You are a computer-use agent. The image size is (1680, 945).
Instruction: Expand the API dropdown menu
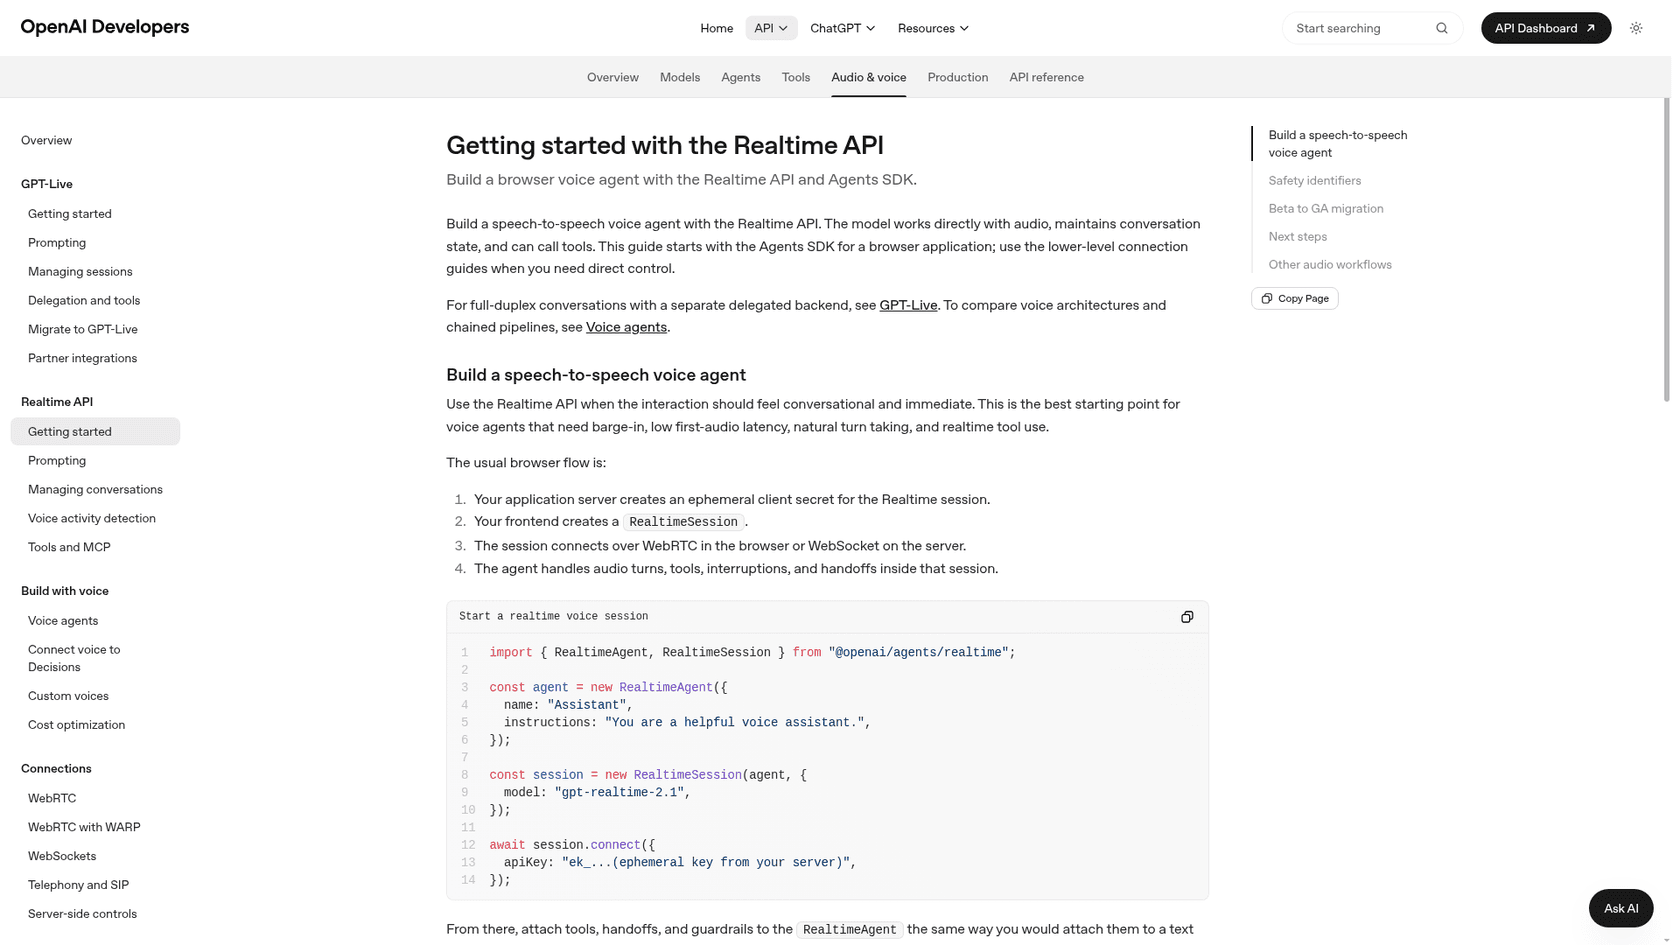771,28
